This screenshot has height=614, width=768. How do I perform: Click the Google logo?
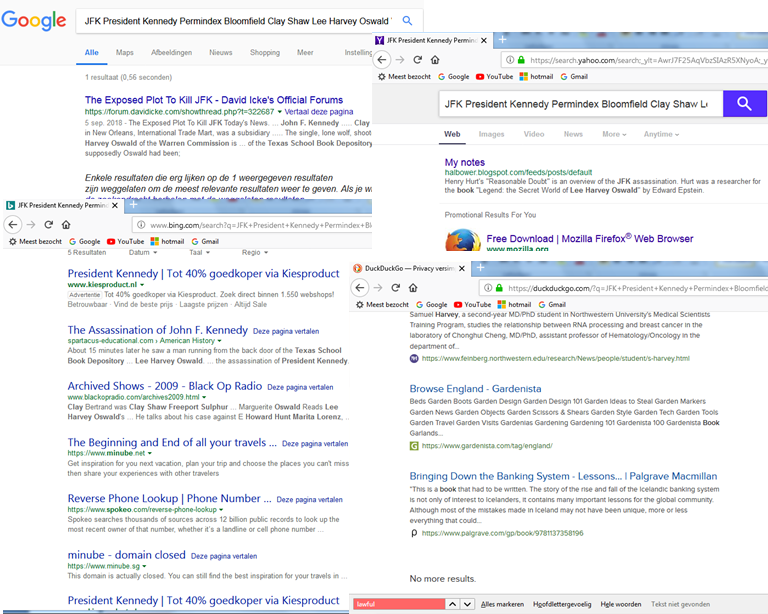tap(33, 20)
